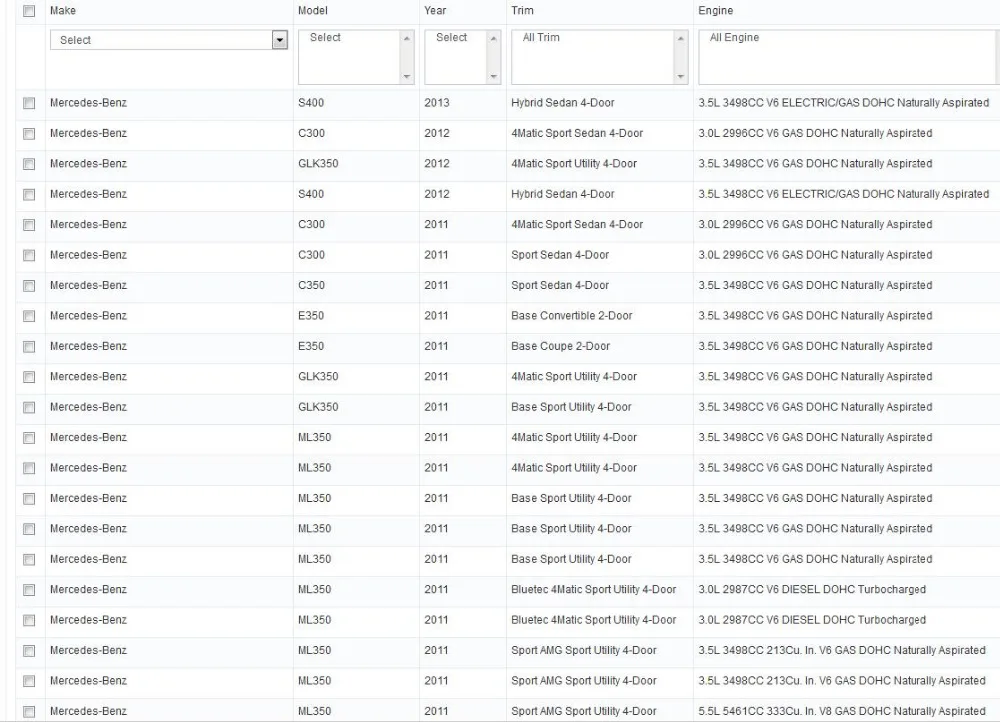Click the Year column header

tap(435, 10)
